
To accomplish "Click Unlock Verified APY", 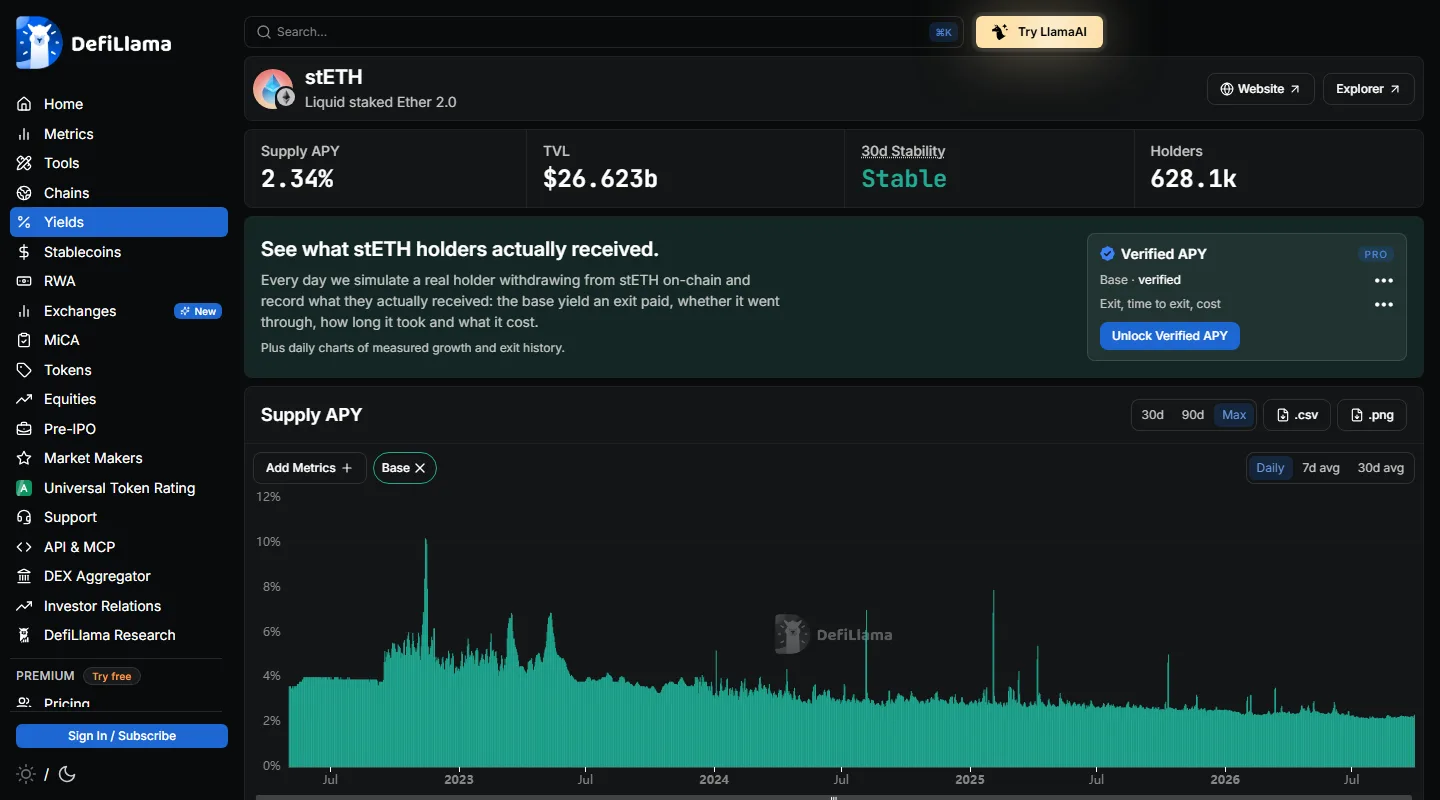I will 1170,336.
